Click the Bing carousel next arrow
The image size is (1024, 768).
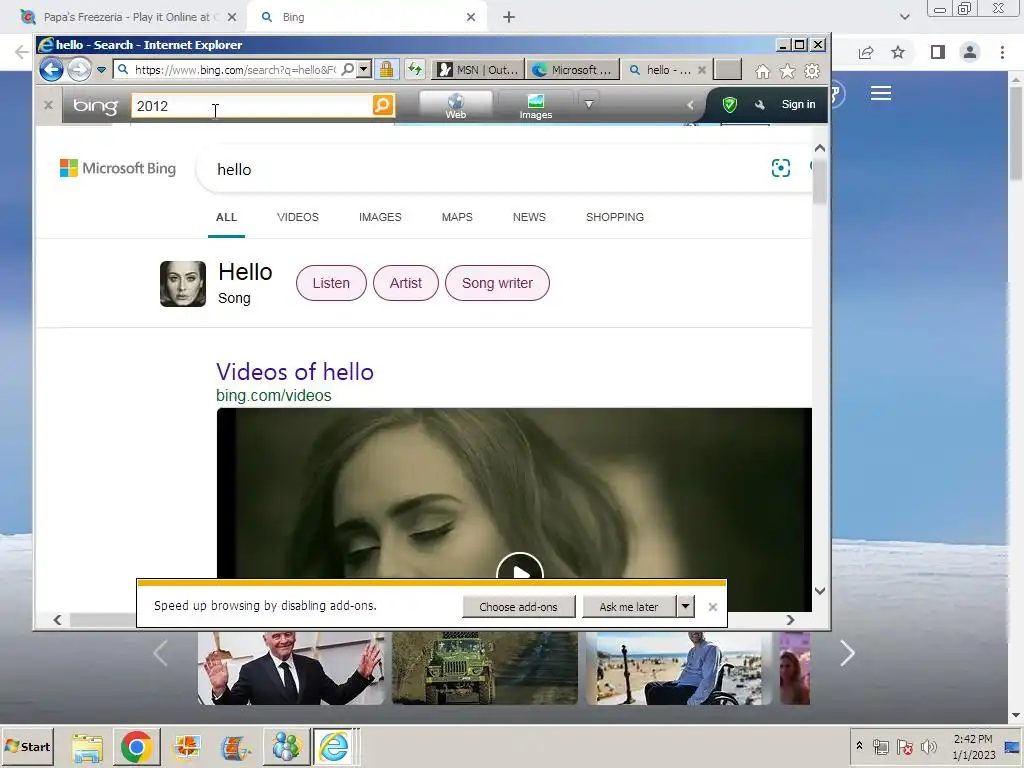pyautogui.click(x=847, y=653)
